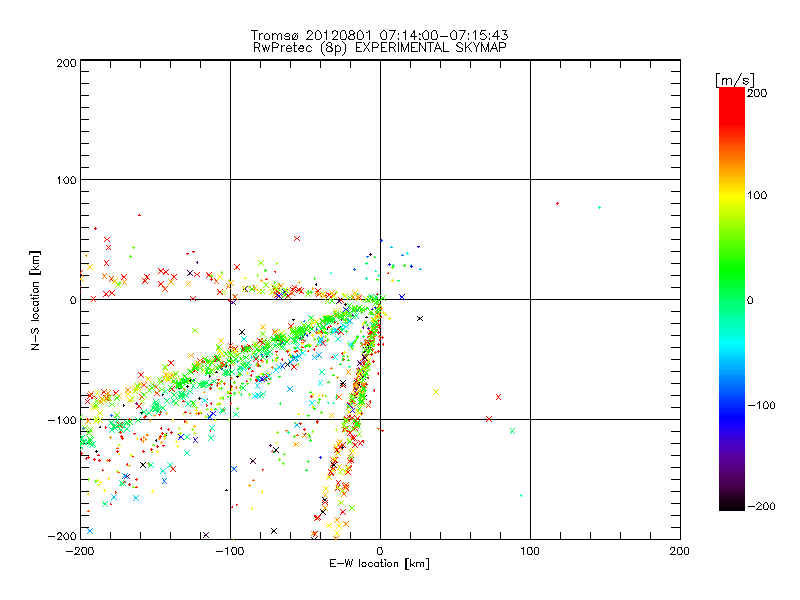Click the isolated red dot near 120 km east
Image resolution: width=800 pixels, height=600 pixels.
[557, 204]
